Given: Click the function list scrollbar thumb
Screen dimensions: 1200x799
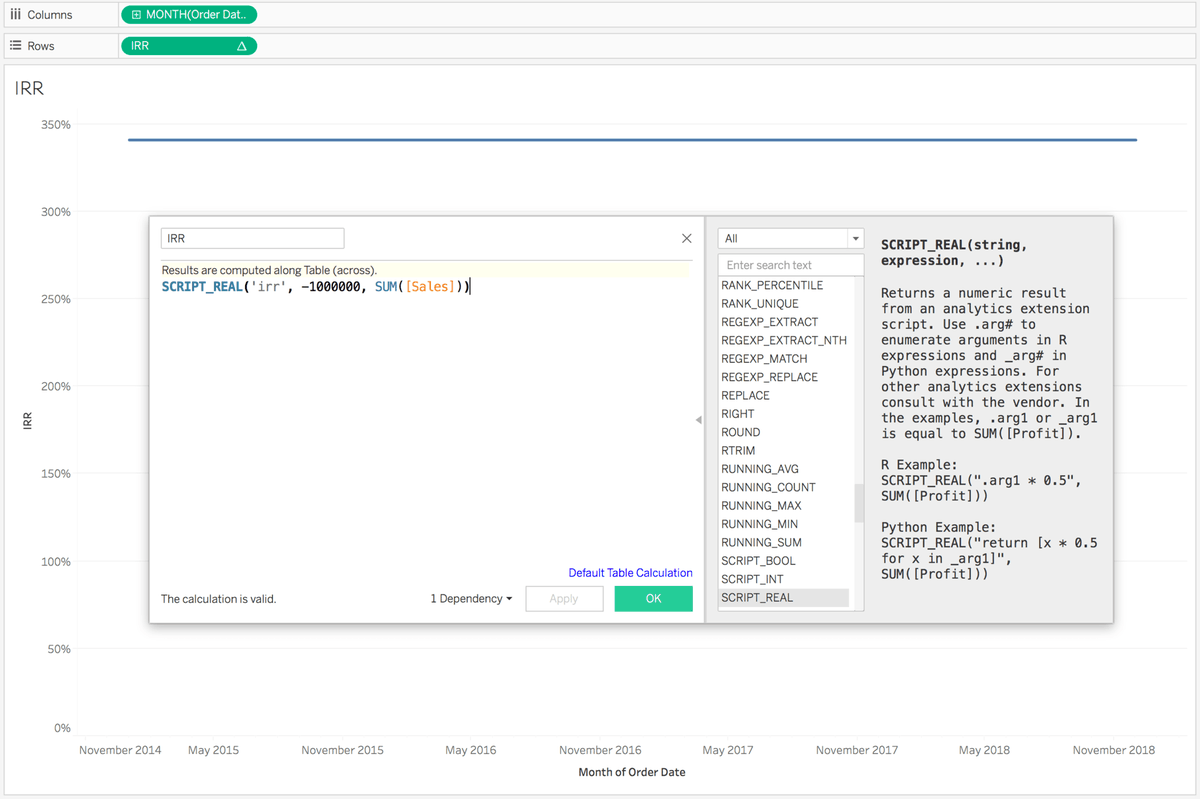Looking at the screenshot, I should pyautogui.click(x=858, y=503).
